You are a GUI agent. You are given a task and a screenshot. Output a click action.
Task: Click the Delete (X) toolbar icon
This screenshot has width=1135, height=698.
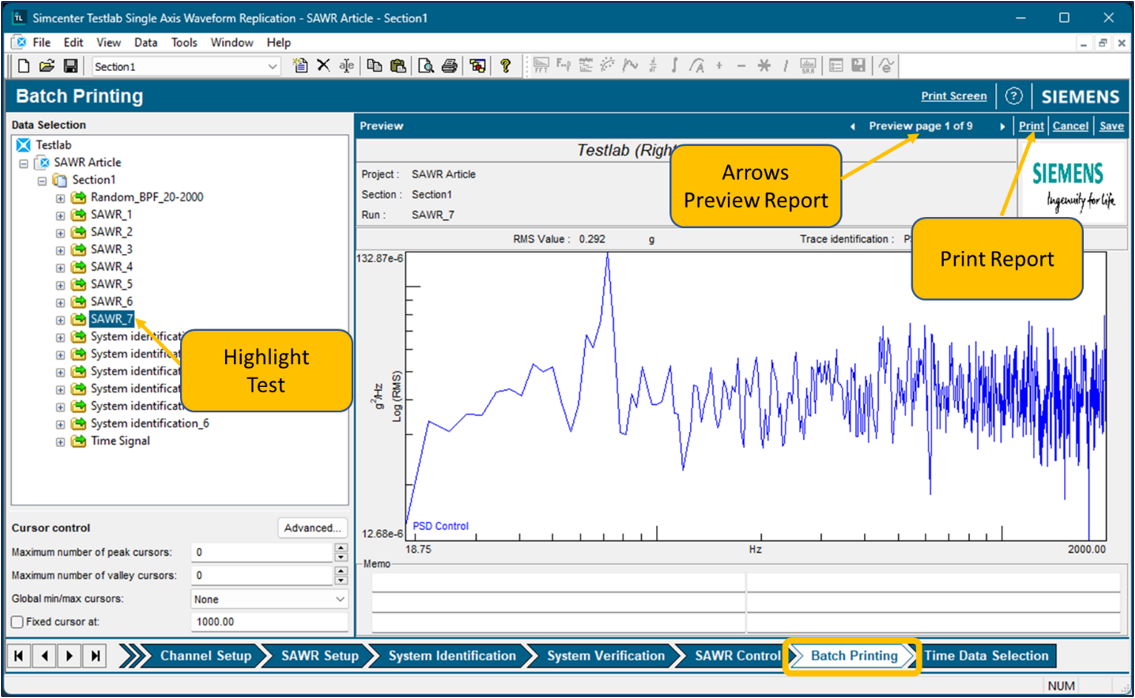pyautogui.click(x=323, y=66)
